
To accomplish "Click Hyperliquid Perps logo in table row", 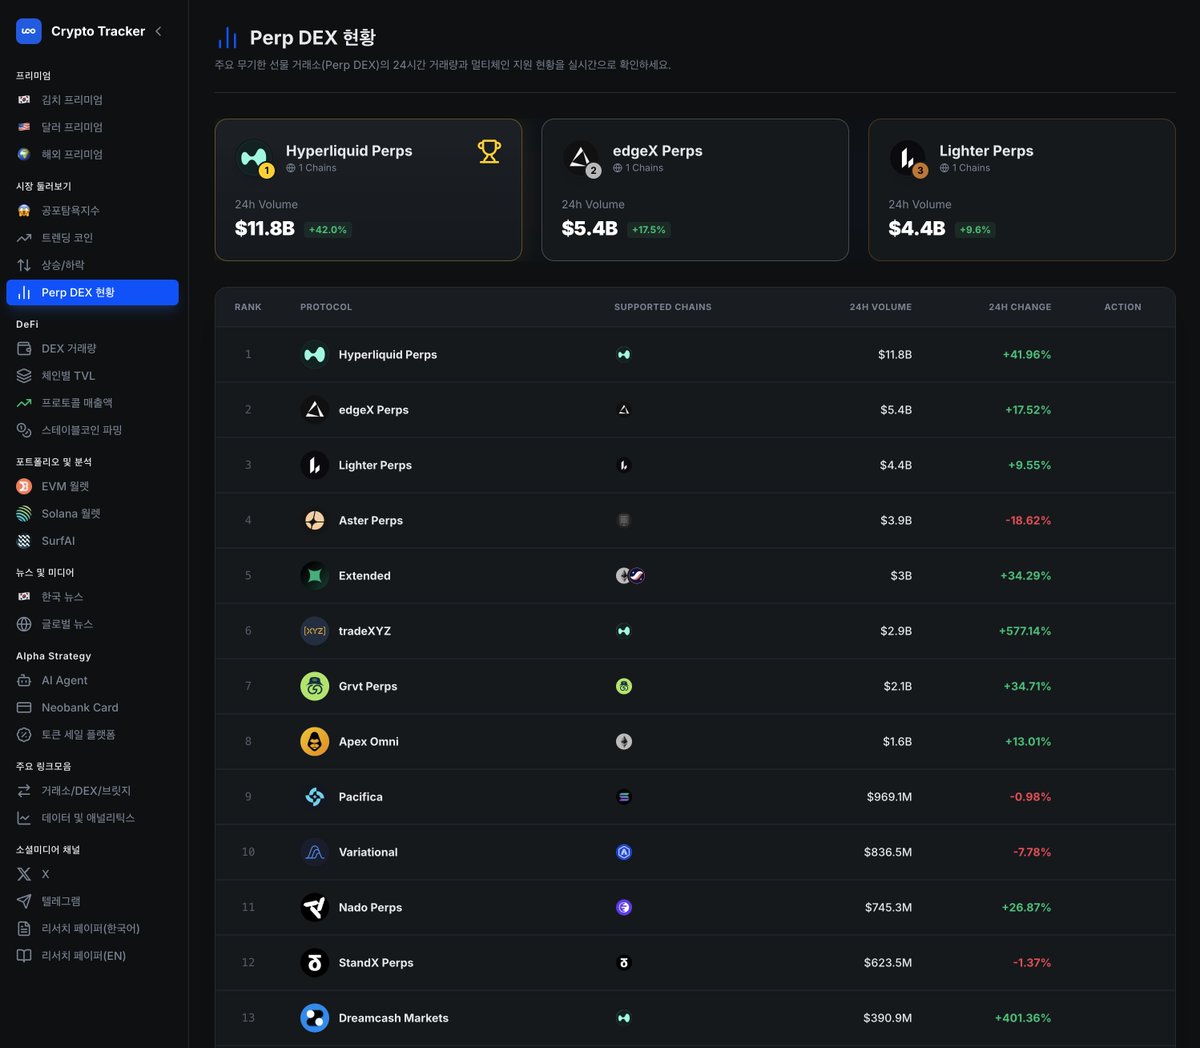I will [315, 355].
